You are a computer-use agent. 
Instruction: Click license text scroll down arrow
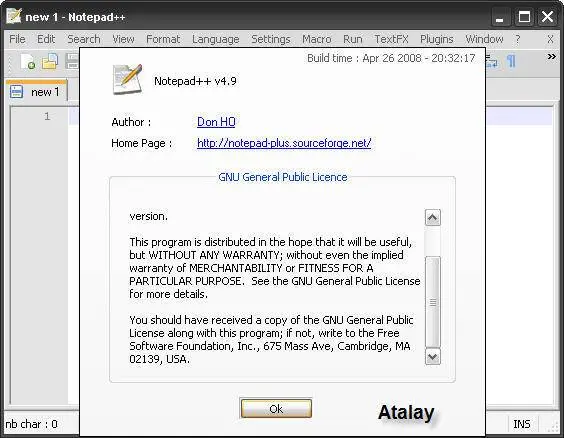coord(432,357)
